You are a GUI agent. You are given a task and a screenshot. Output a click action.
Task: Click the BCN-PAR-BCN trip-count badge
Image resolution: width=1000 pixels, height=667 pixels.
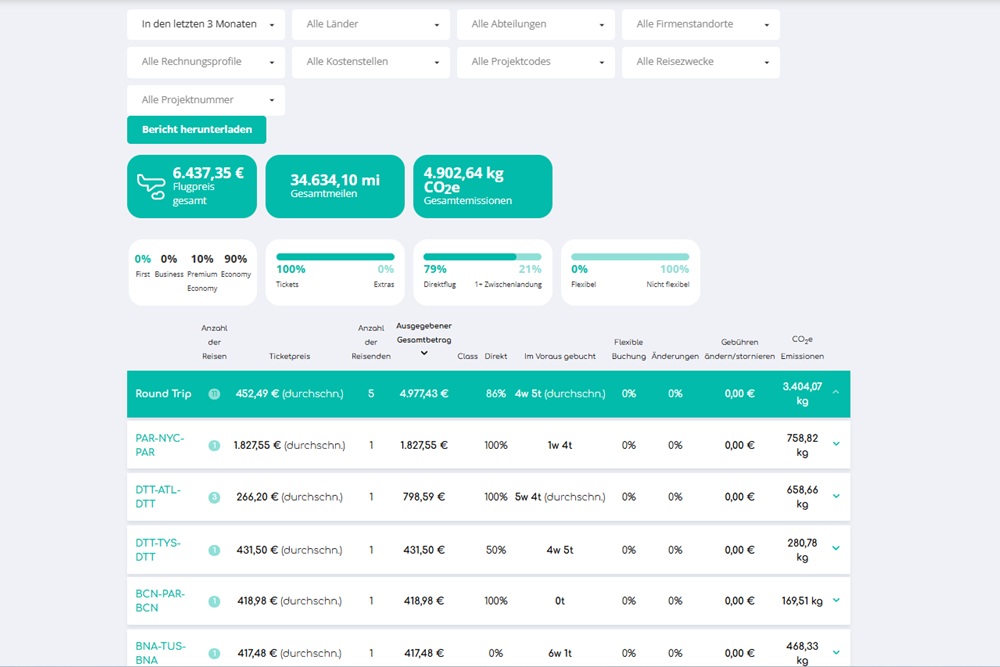point(214,601)
